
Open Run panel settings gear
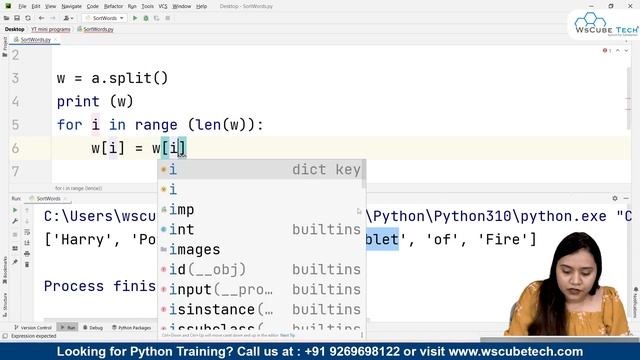tap(615, 198)
